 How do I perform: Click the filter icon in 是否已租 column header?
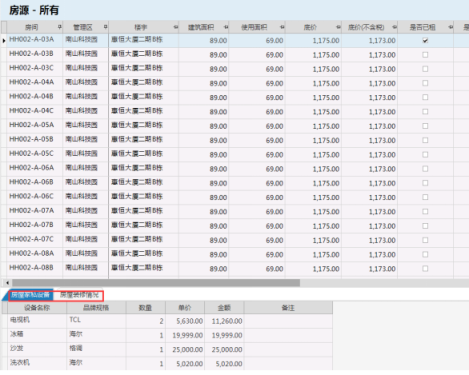[x=450, y=27]
